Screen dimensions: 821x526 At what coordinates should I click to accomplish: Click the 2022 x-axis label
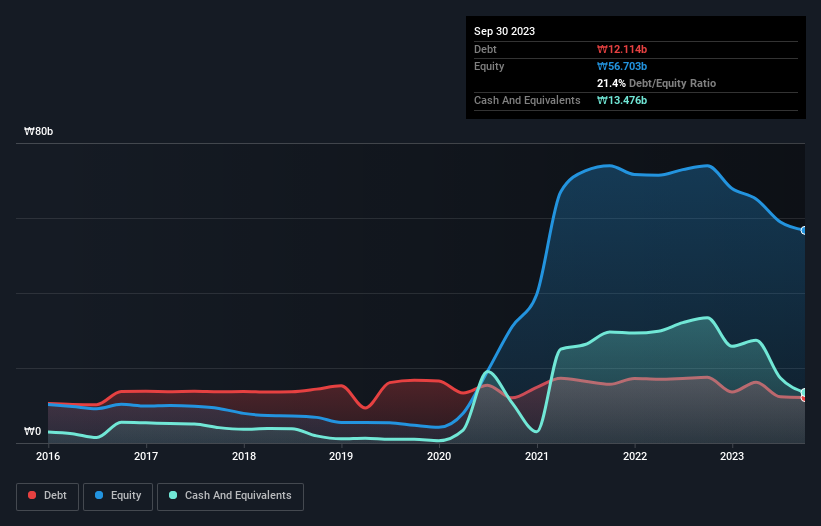[x=635, y=456]
